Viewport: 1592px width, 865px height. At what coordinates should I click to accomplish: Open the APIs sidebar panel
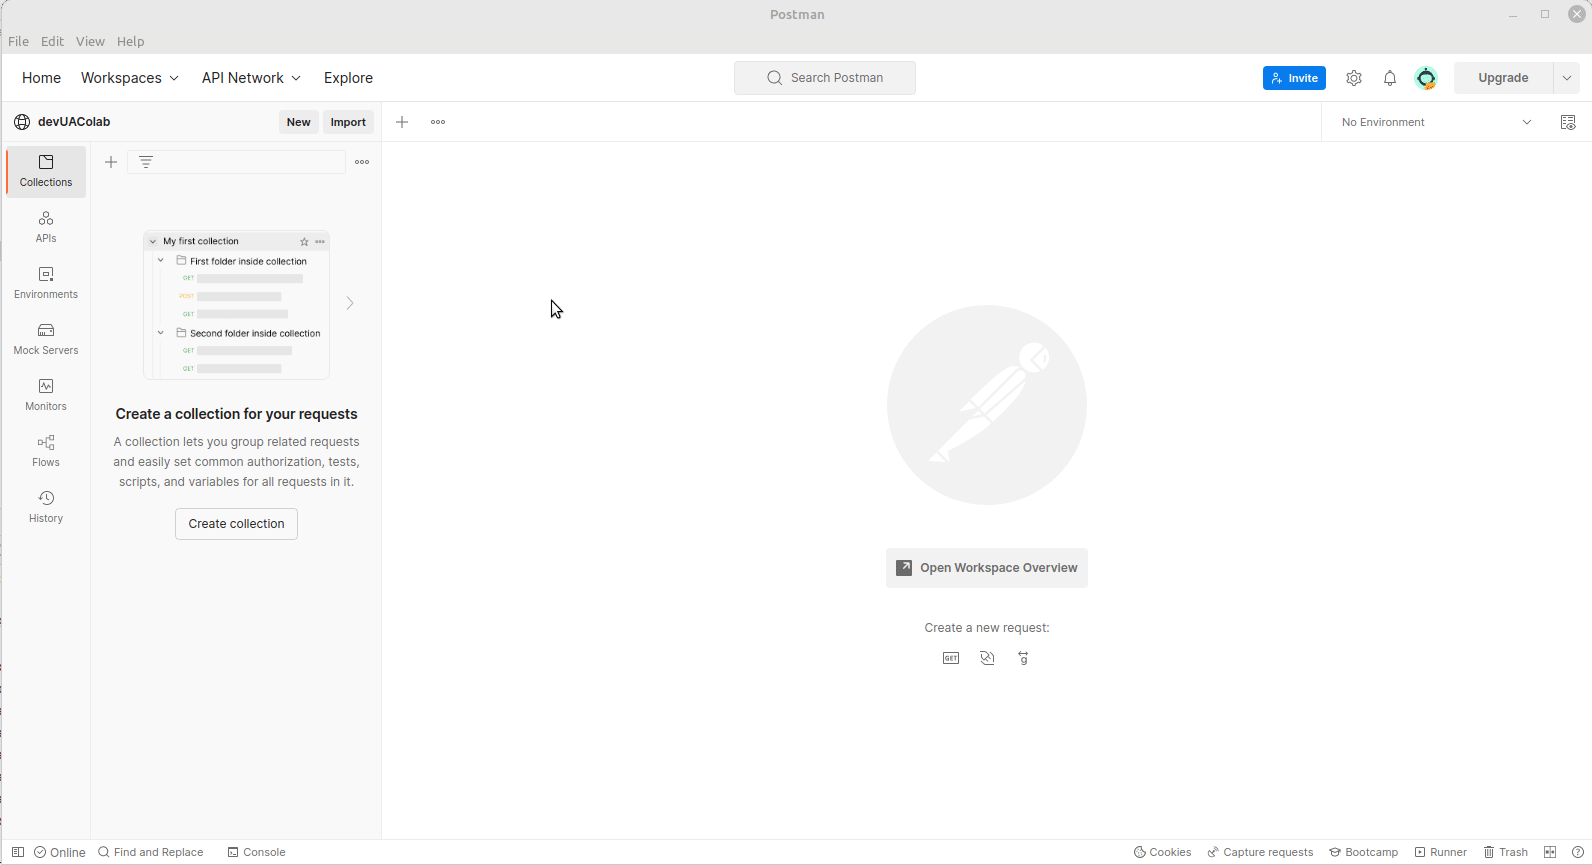pos(46,227)
